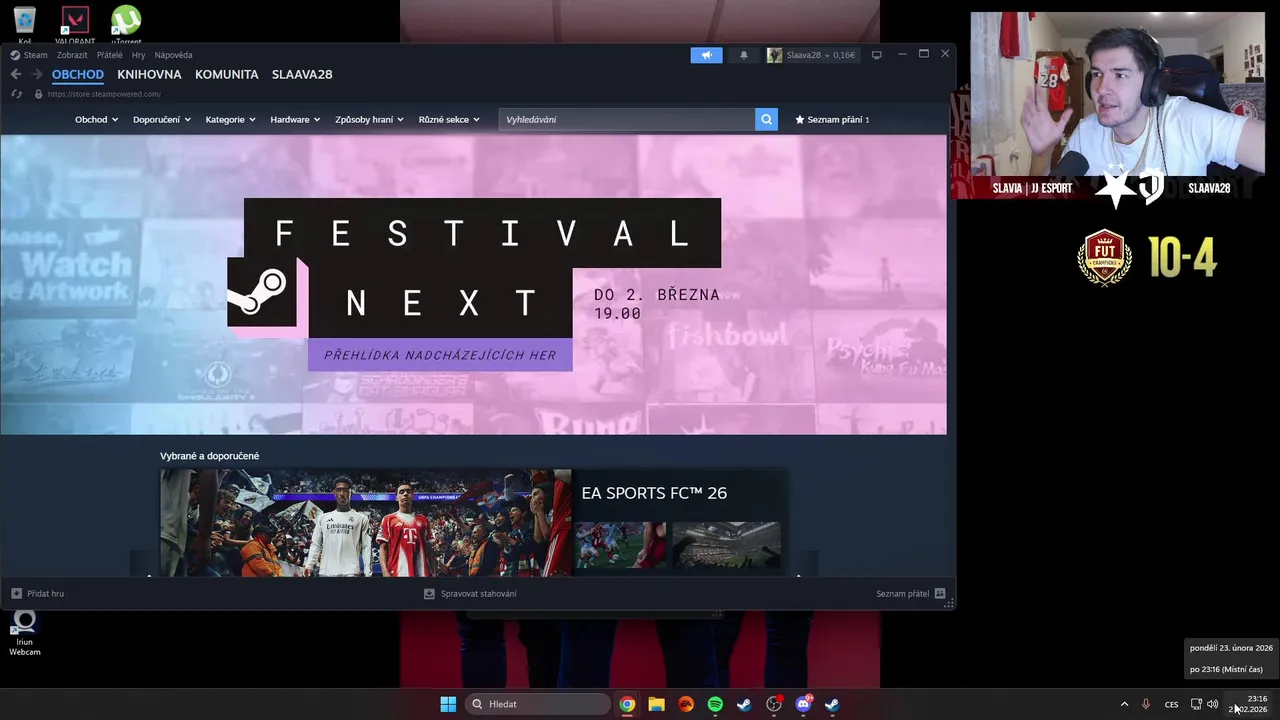
Task: Open the Steam menu in the menu bar
Action: coord(35,55)
